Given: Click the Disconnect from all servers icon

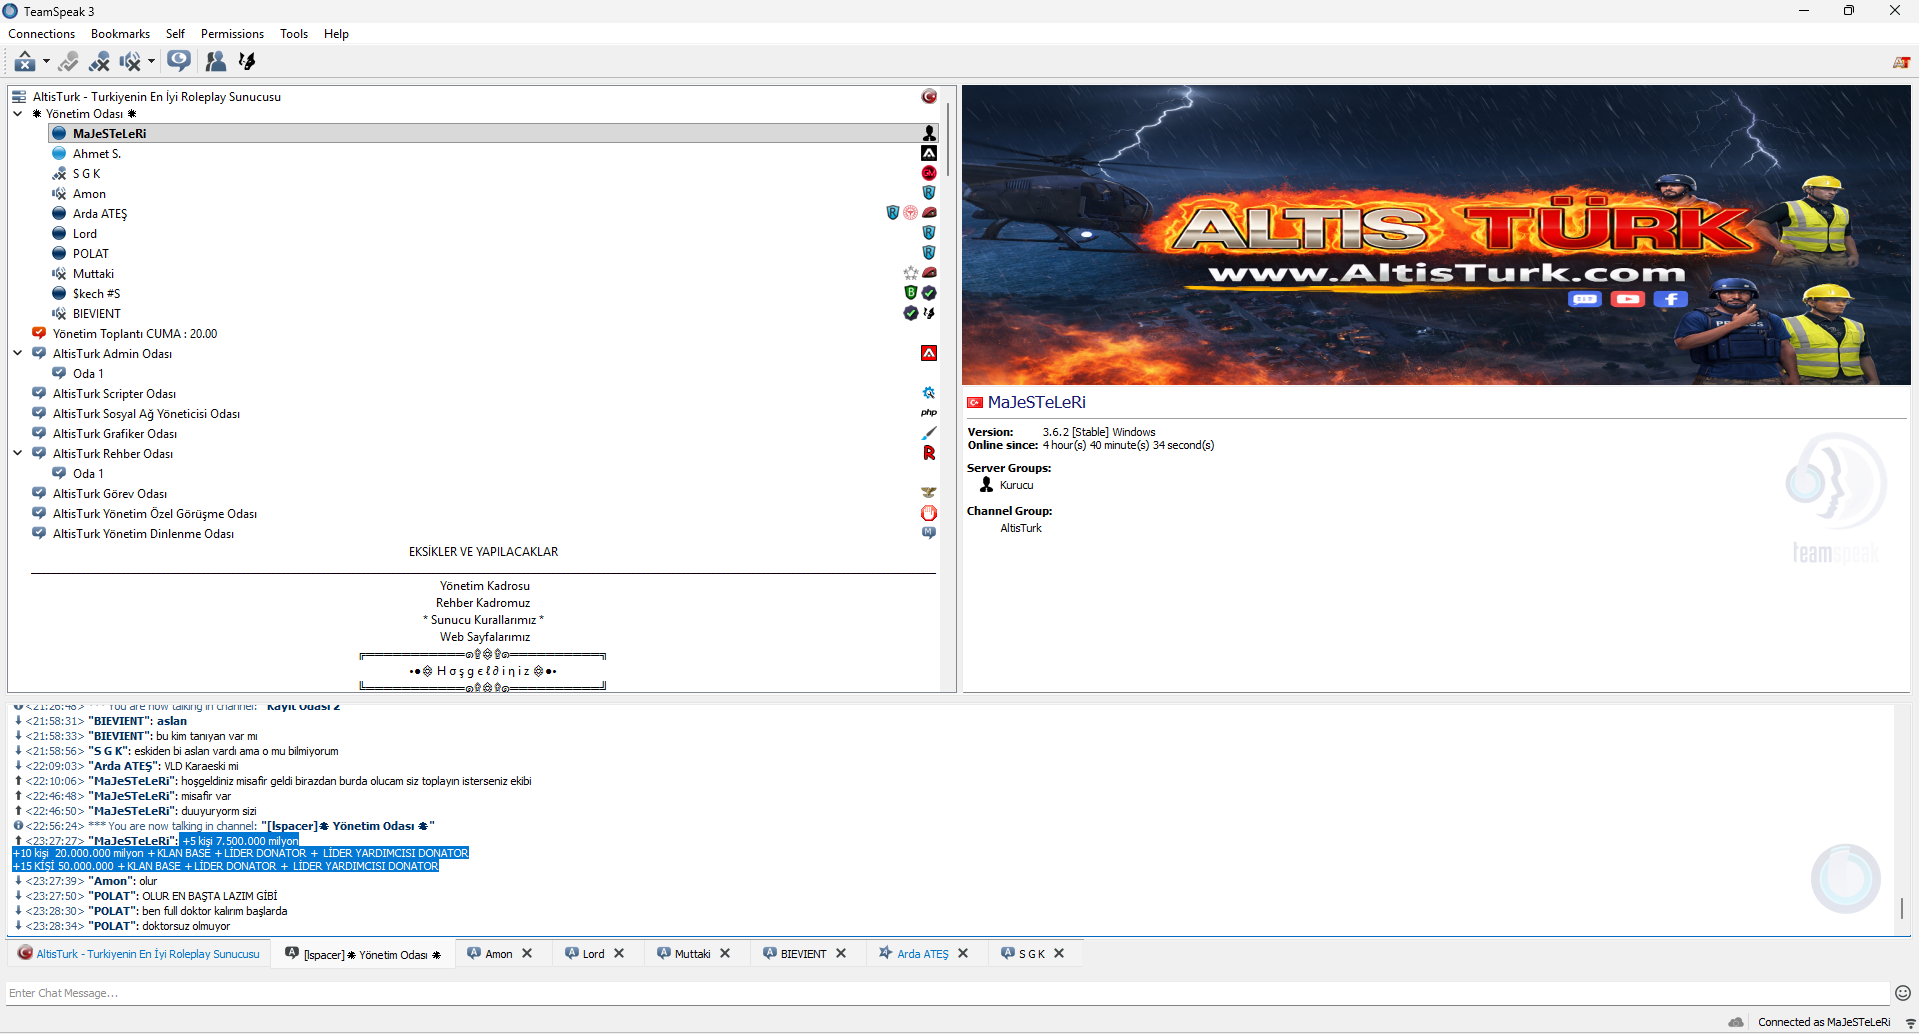Looking at the screenshot, I should 99,62.
